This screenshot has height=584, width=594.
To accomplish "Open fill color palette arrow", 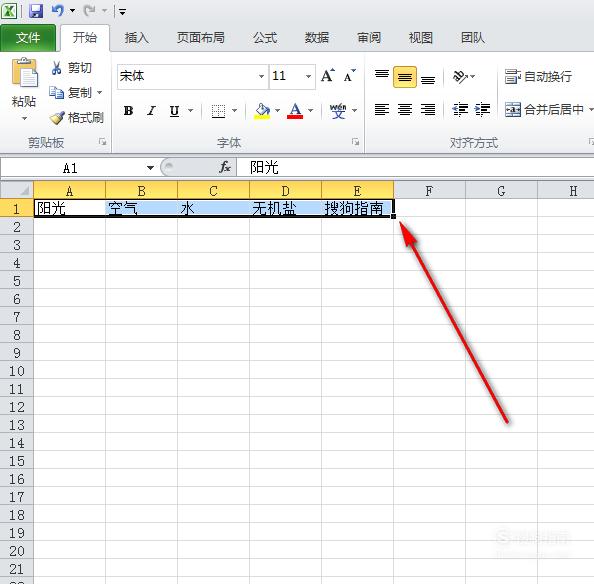I will [x=278, y=111].
